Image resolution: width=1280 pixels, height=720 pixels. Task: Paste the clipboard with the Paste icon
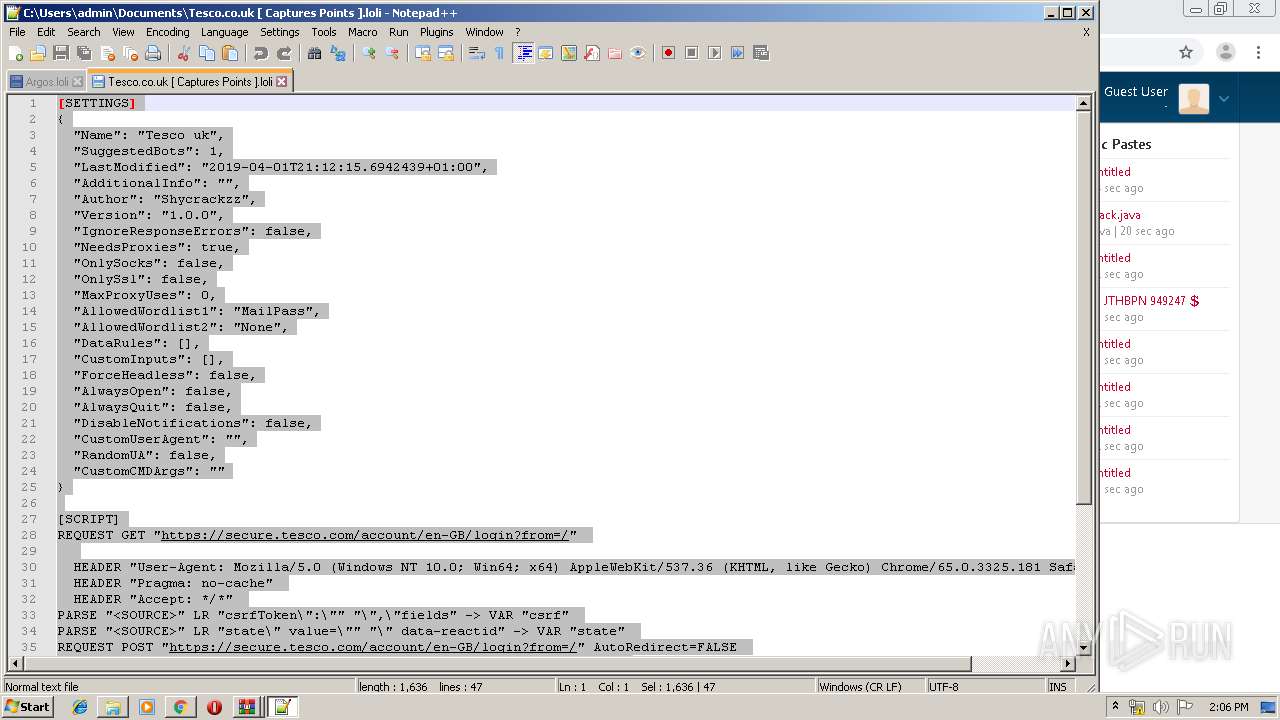pos(230,53)
